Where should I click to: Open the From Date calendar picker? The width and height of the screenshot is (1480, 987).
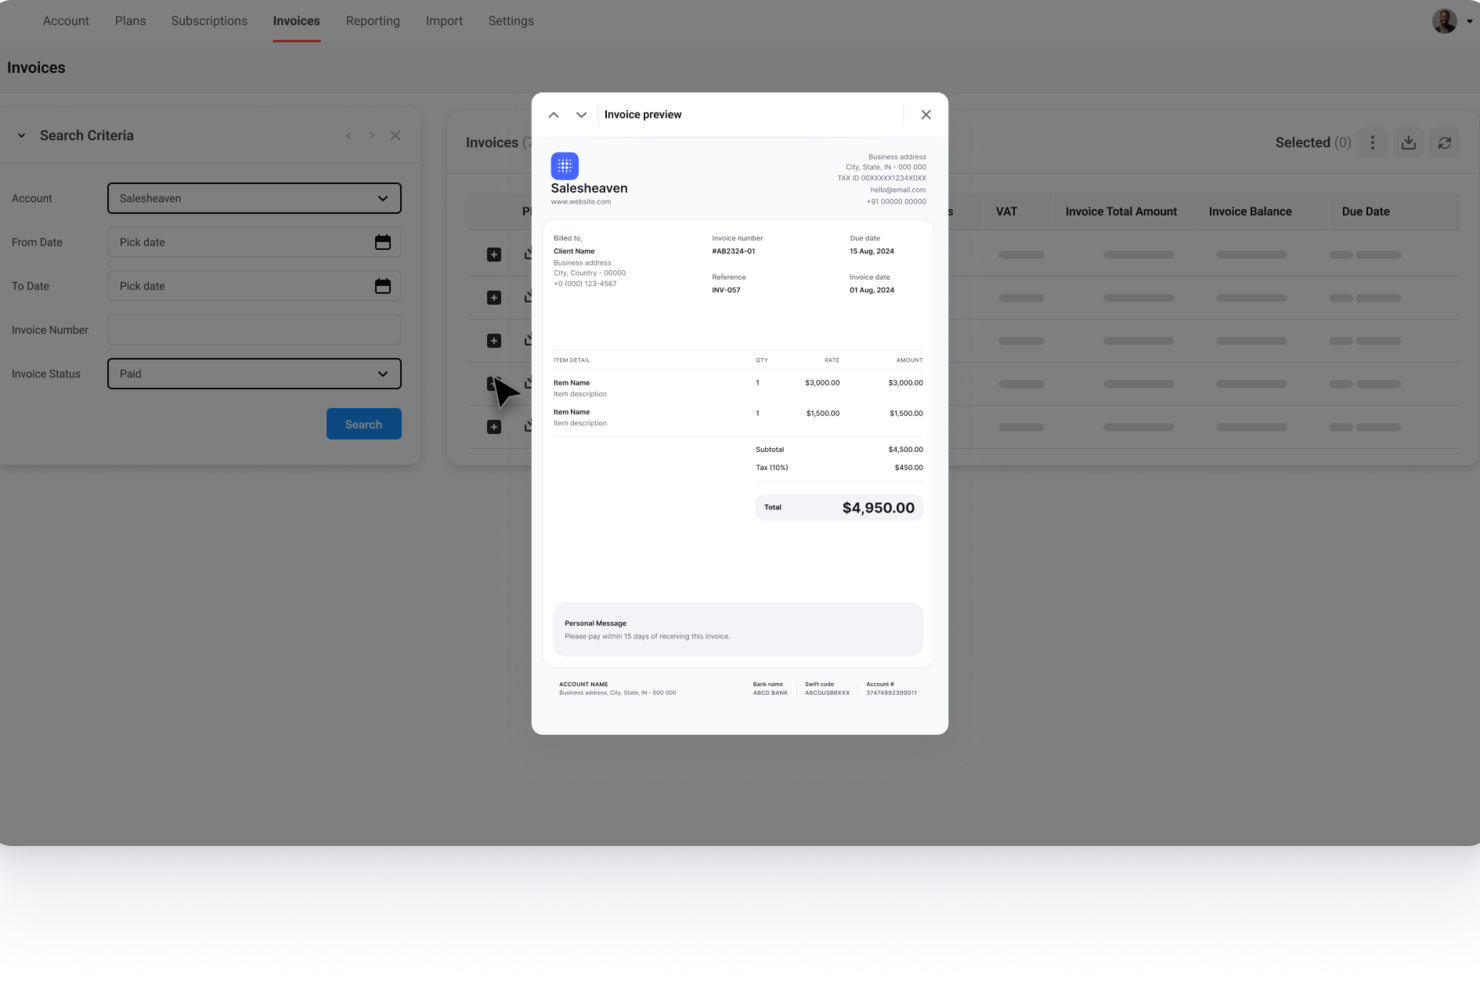pos(383,242)
